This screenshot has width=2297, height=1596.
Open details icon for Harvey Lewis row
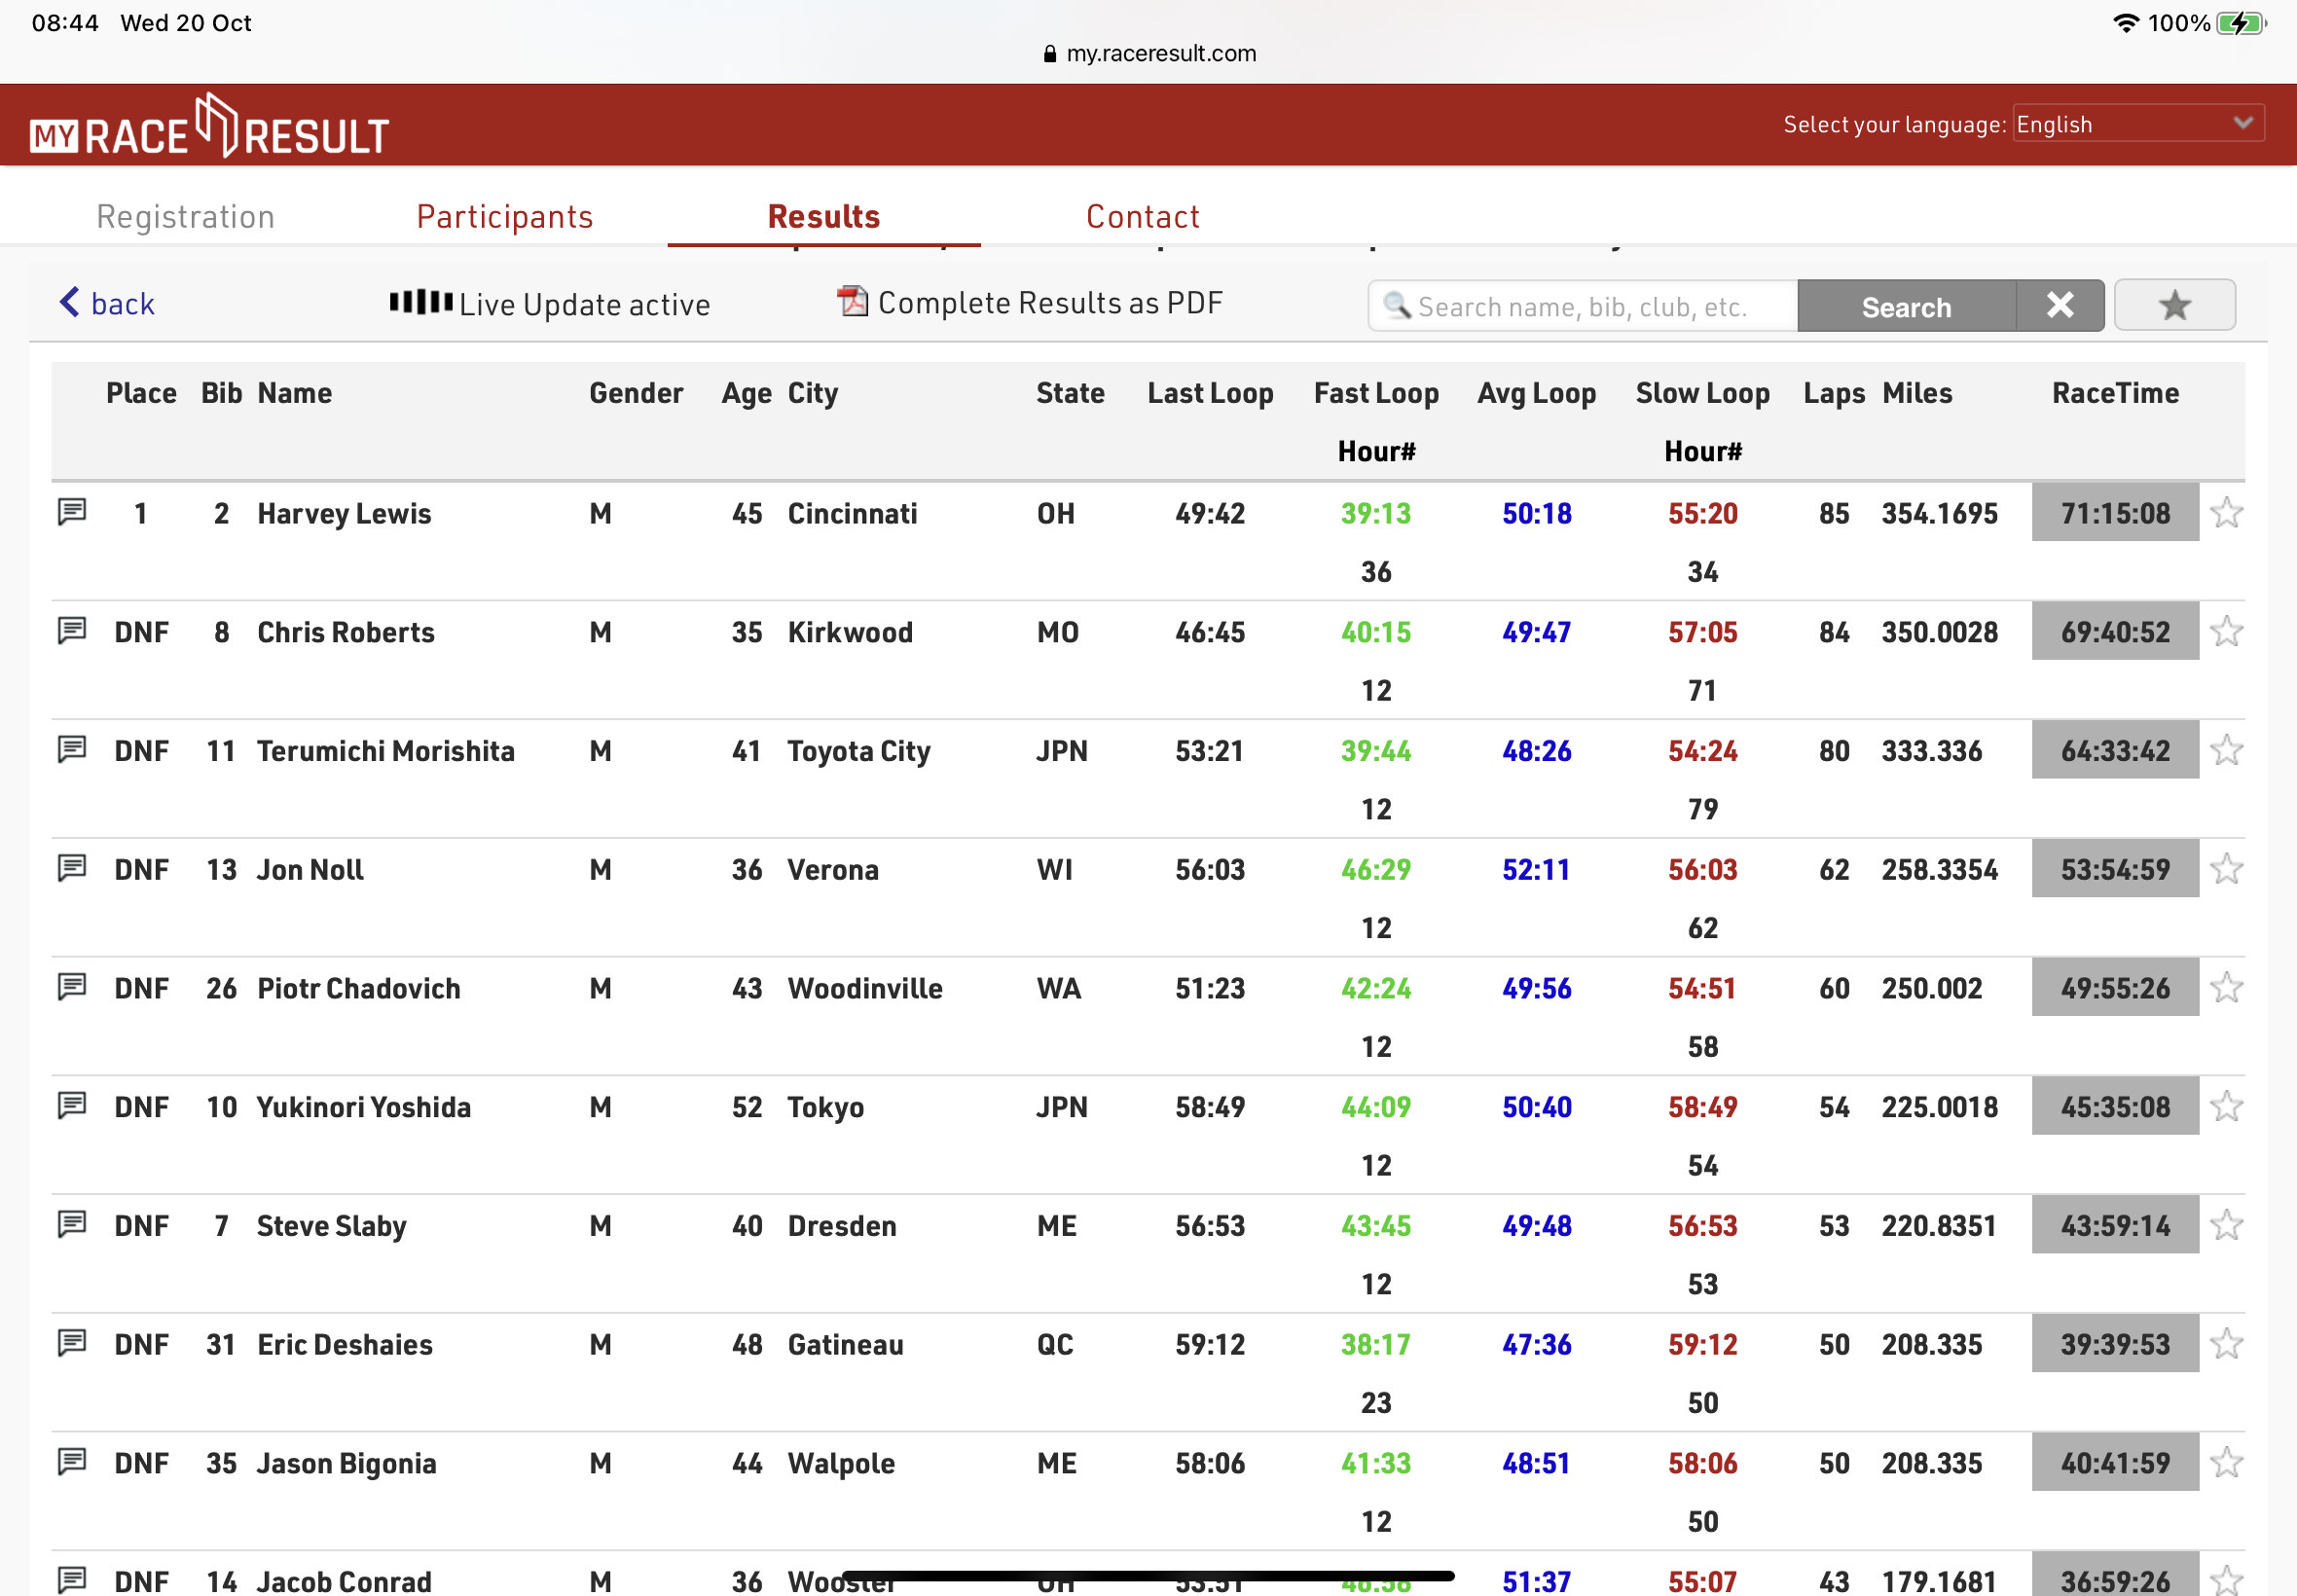(x=72, y=512)
